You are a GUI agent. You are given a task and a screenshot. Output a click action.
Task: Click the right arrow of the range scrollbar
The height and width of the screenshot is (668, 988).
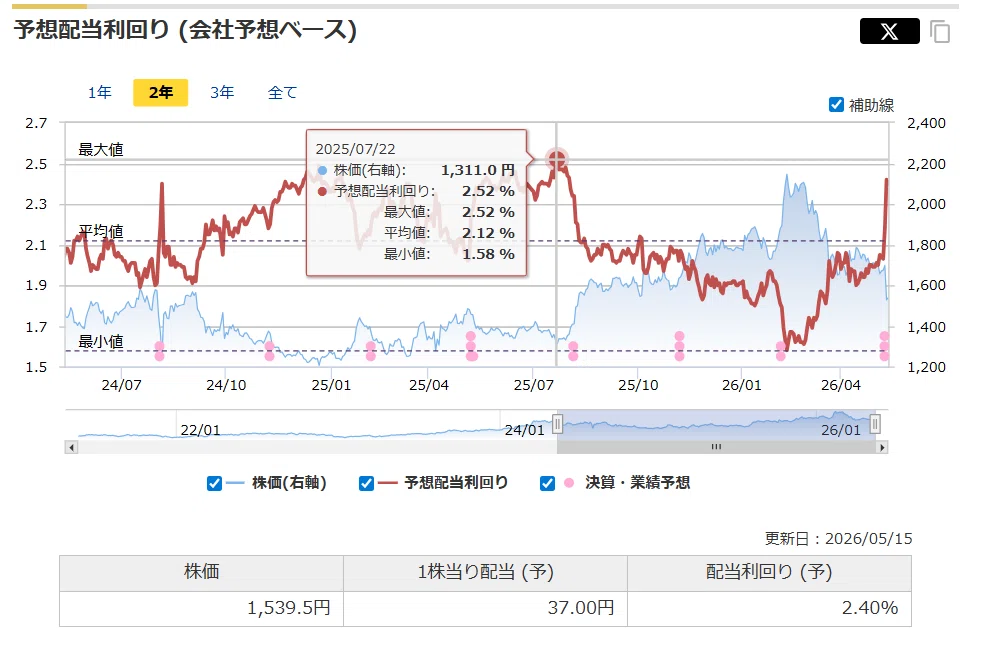point(882,447)
